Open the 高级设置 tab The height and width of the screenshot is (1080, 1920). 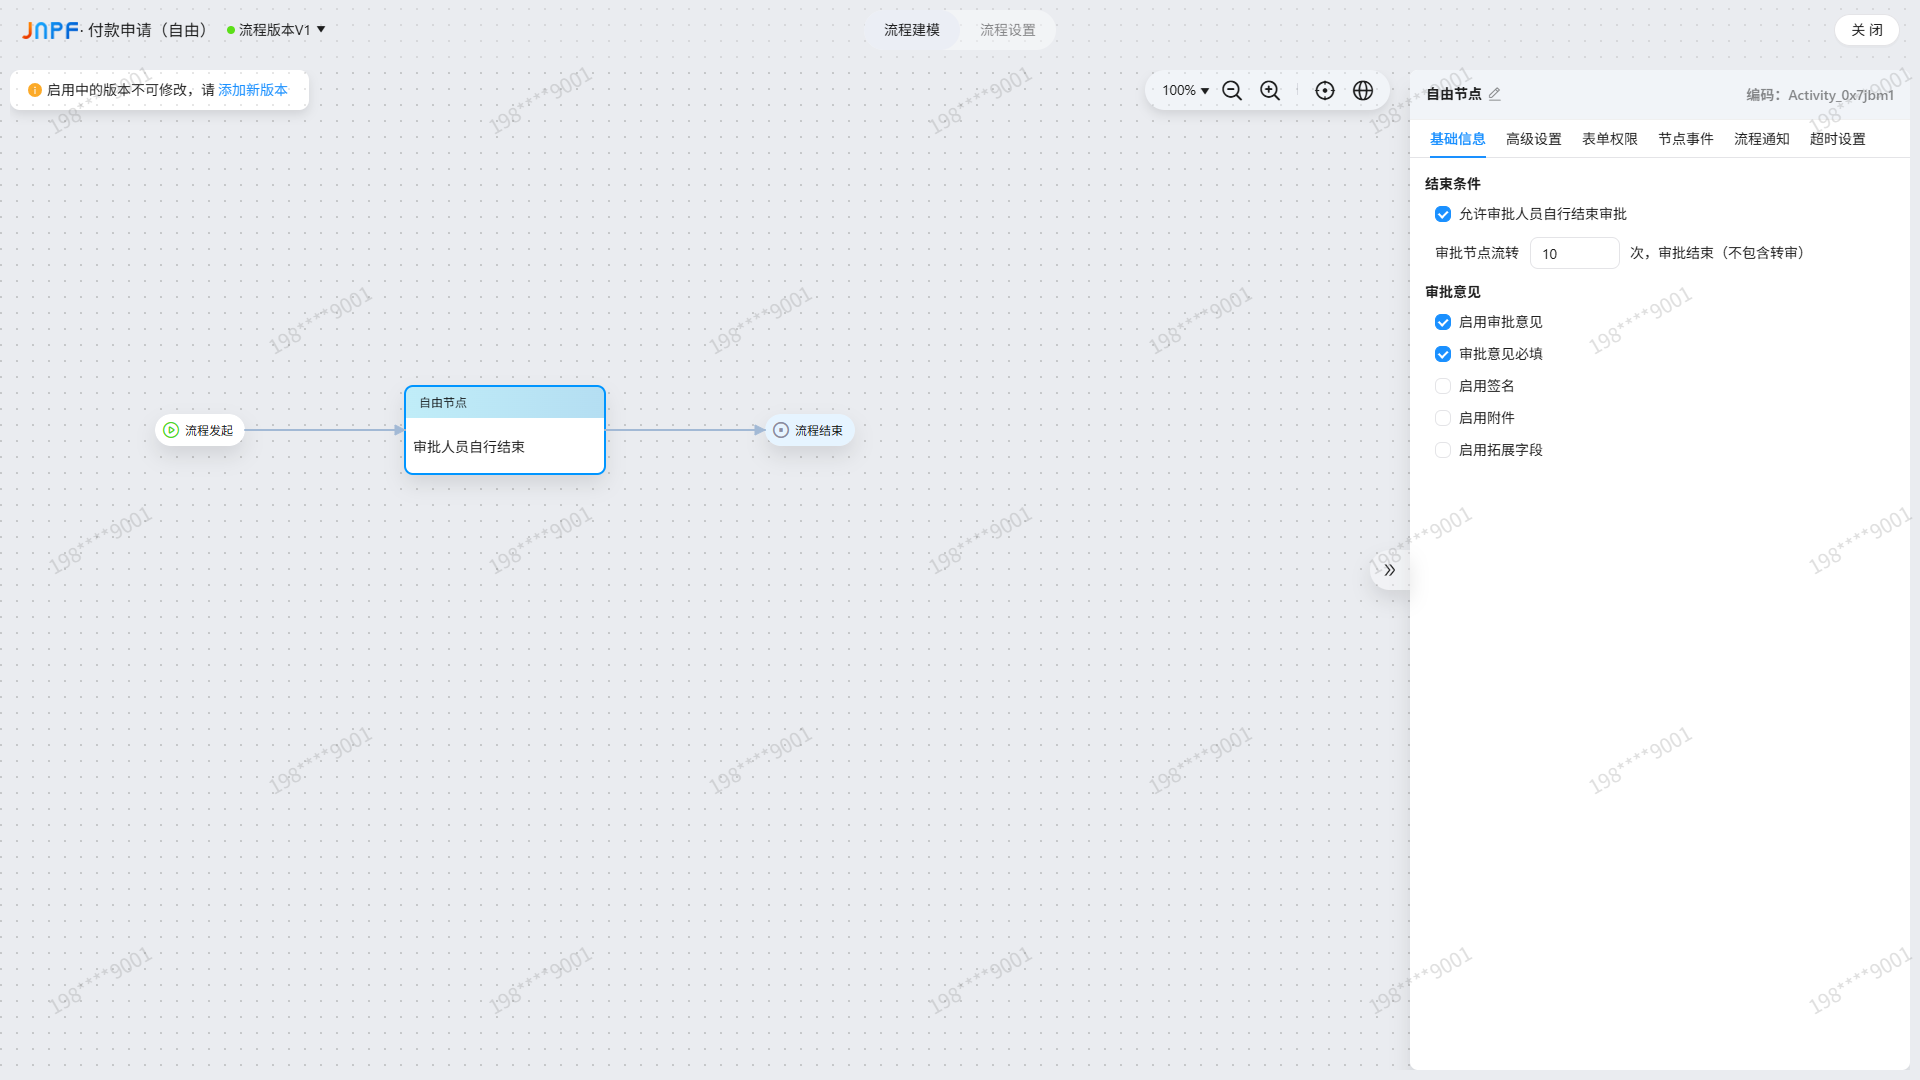[1534, 139]
